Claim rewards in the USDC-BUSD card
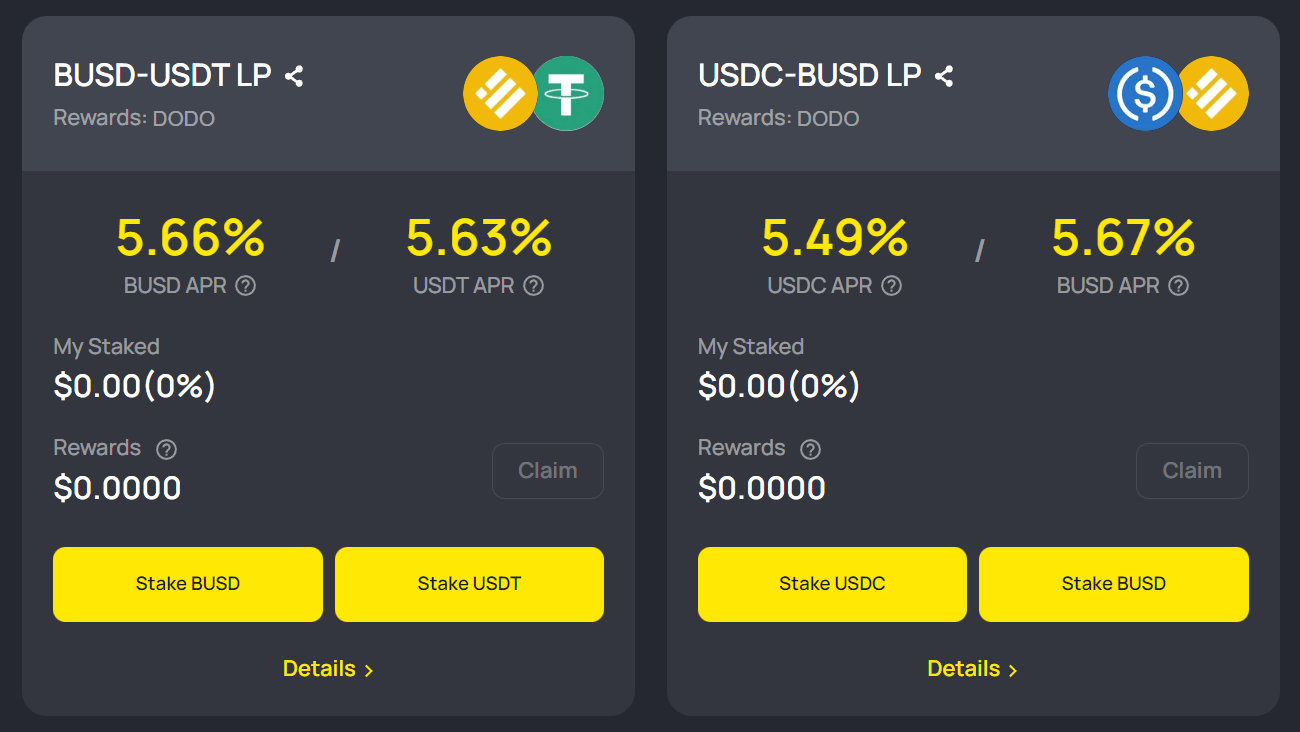 (1192, 471)
